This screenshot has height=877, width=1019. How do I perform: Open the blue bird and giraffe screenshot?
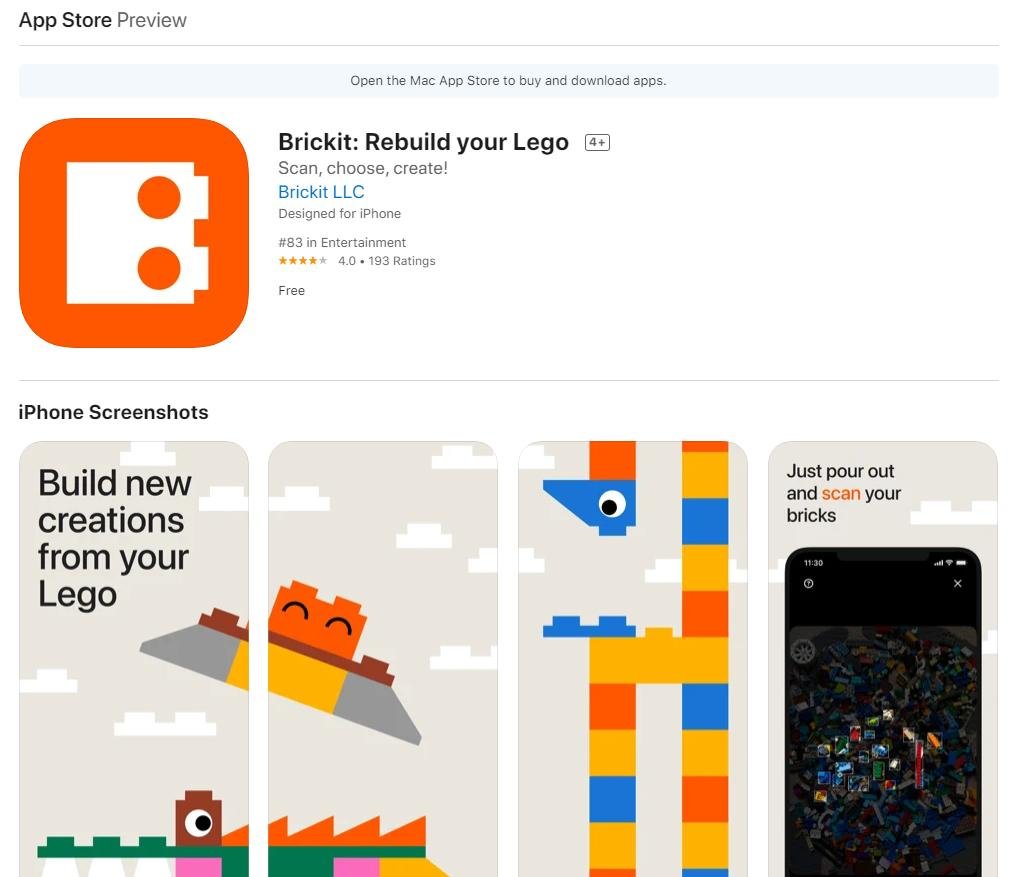(x=633, y=659)
